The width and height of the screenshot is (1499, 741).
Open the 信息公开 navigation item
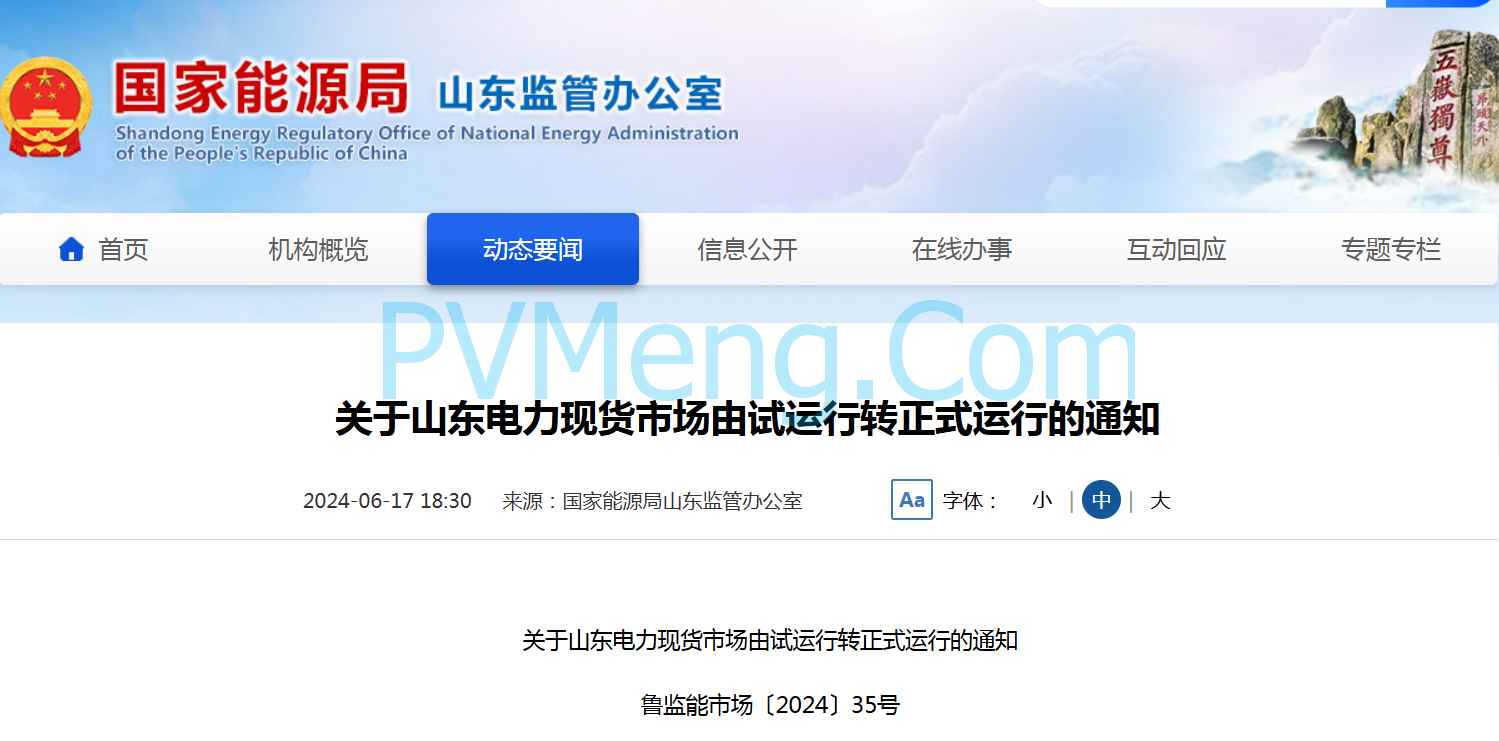coord(747,249)
